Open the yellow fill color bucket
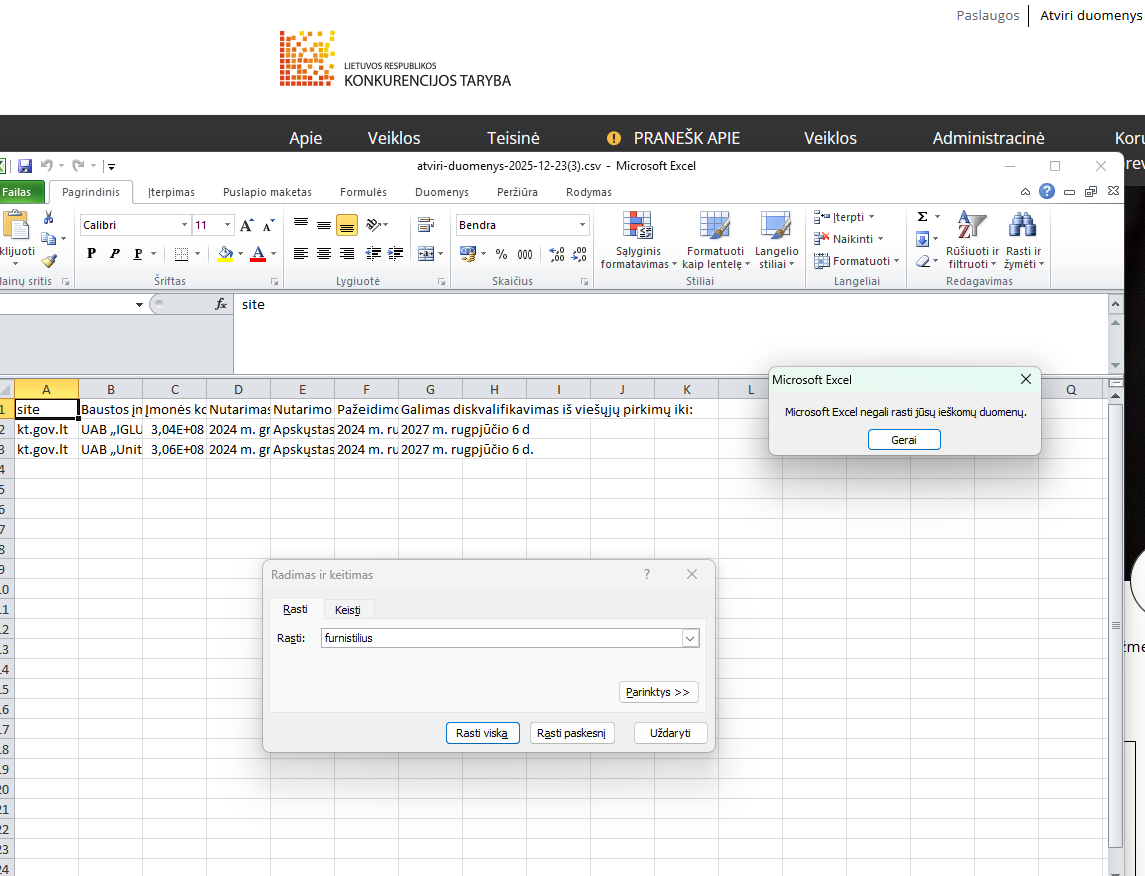Screen dimensions: 1145x876 [x=226, y=254]
